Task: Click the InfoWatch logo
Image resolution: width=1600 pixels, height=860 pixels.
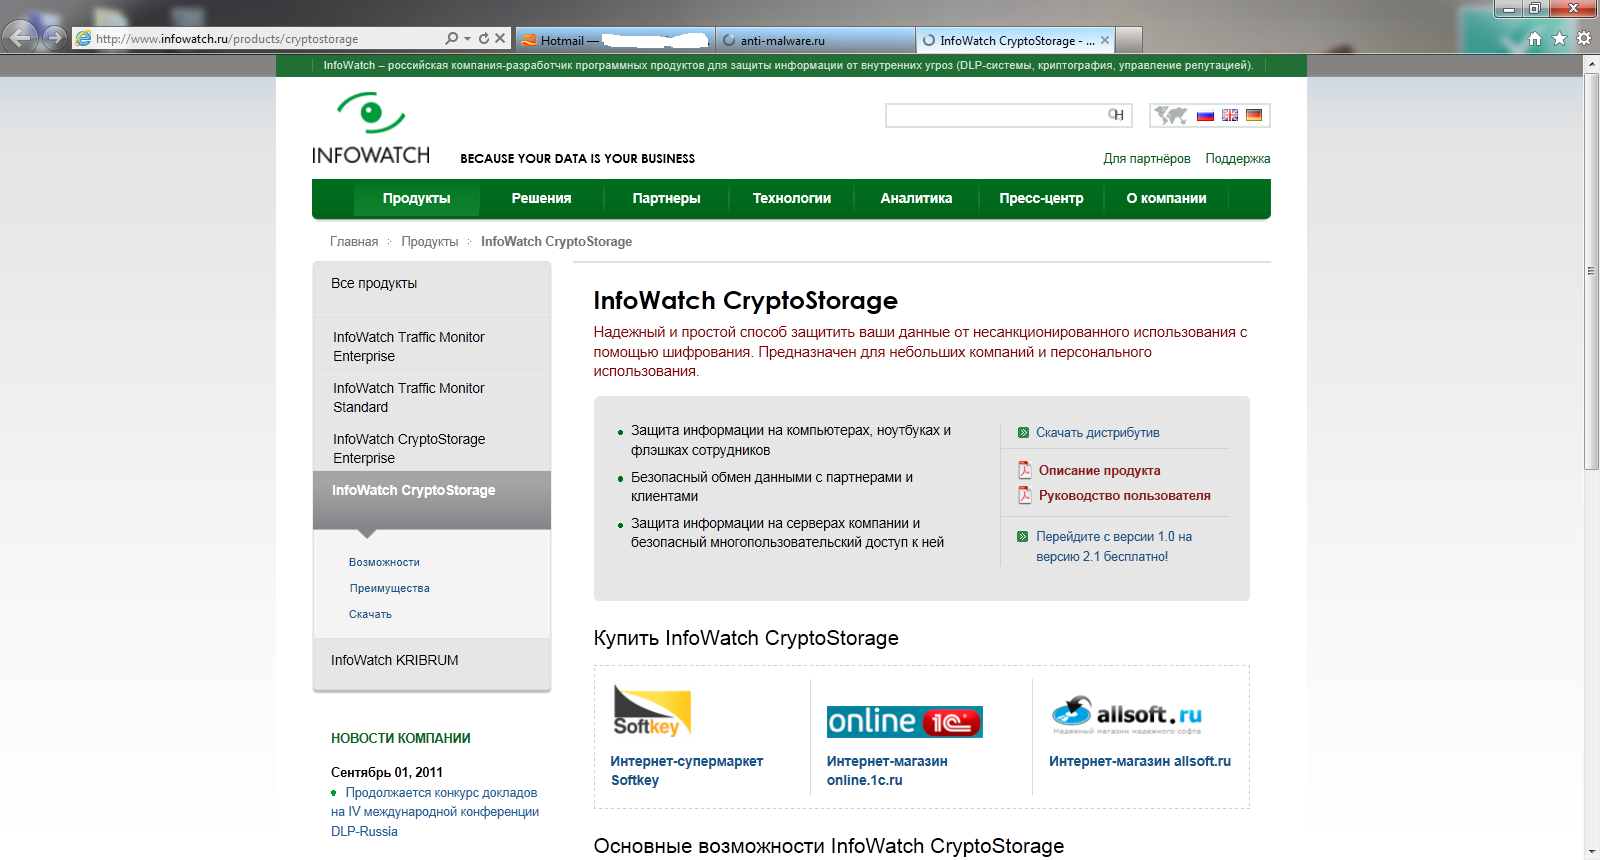Action: (x=371, y=128)
